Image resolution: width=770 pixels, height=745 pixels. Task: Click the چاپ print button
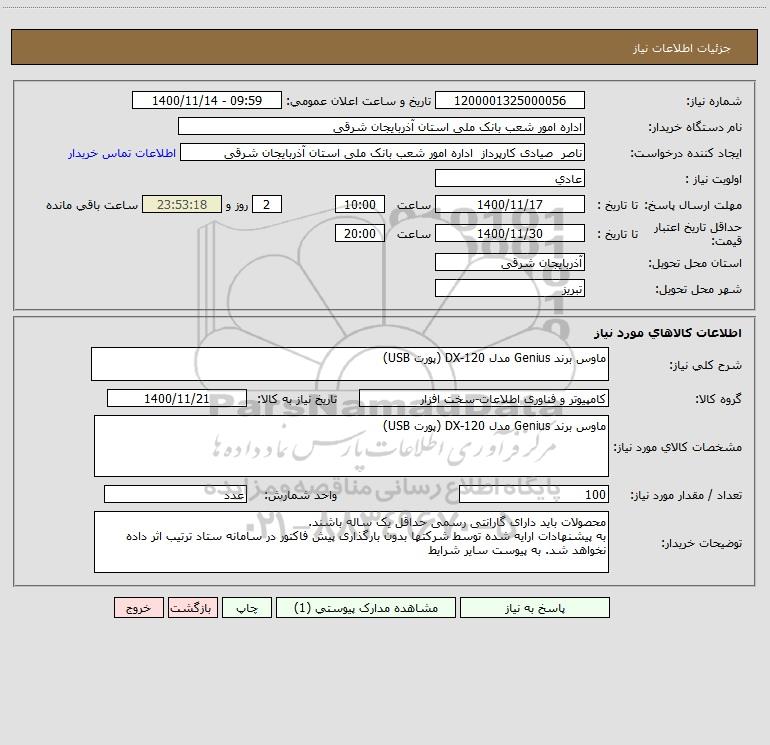(x=247, y=608)
